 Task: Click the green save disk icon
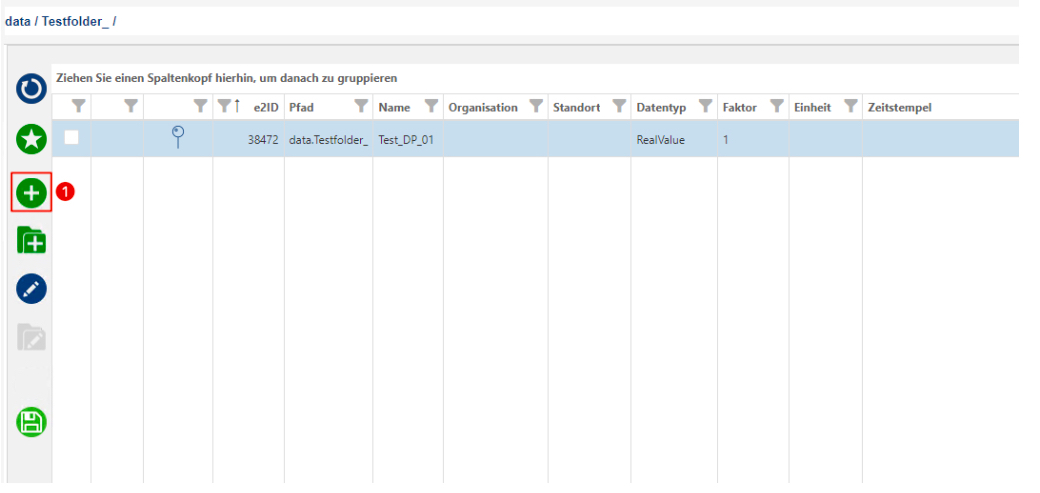pos(31,423)
